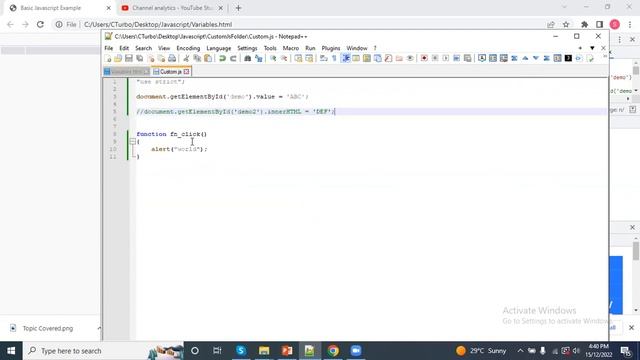Run macro multiple times icon
Viewport: 640px width, 360px height.
coord(456,59)
